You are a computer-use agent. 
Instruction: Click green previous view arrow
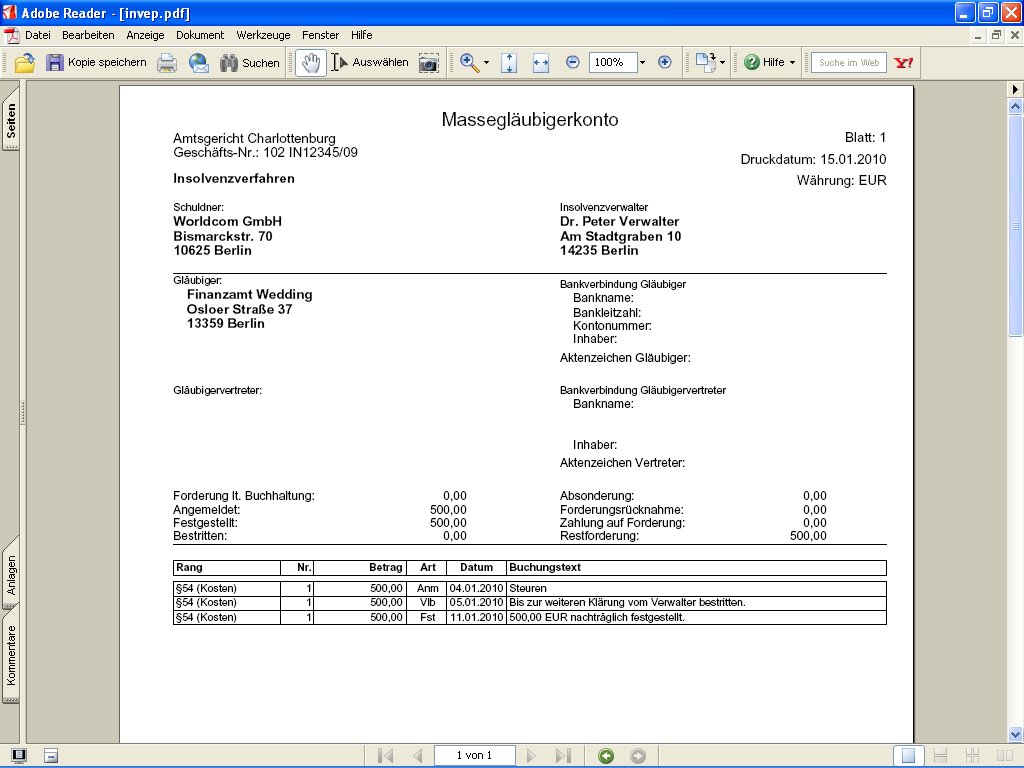click(x=606, y=756)
